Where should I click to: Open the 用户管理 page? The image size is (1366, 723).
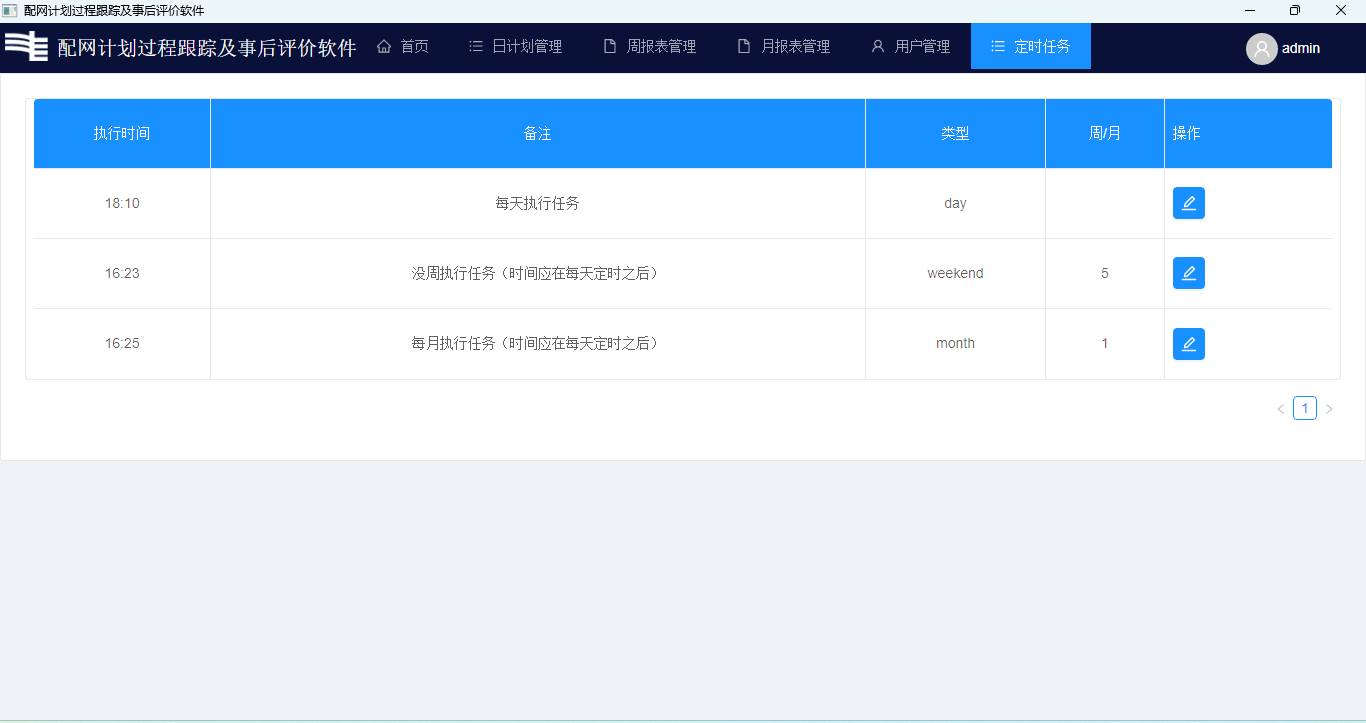910,47
